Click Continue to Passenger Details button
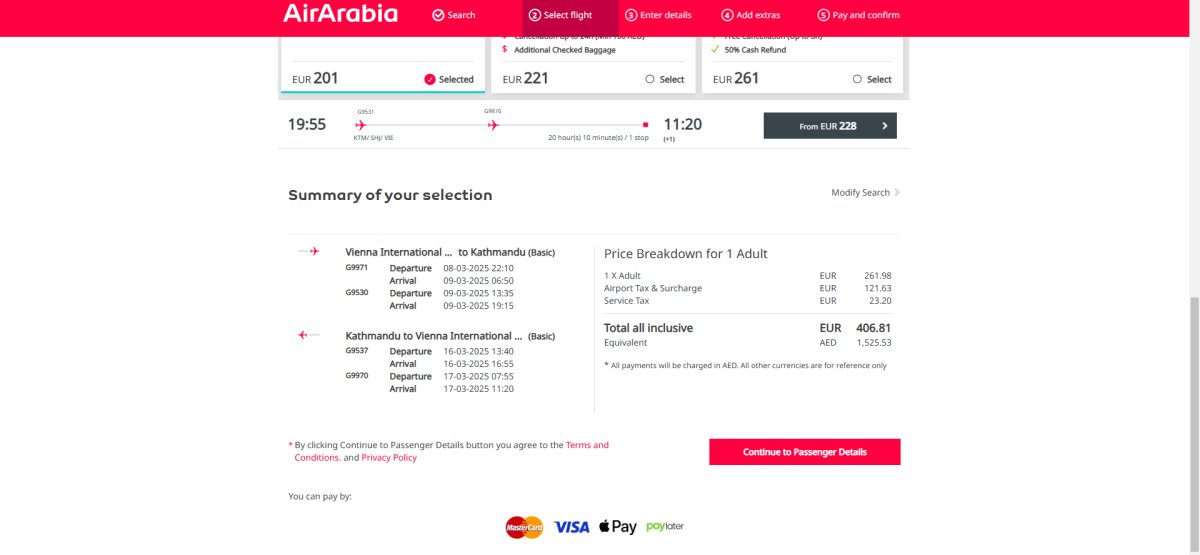Image resolution: width=1200 pixels, height=555 pixels. 805,452
